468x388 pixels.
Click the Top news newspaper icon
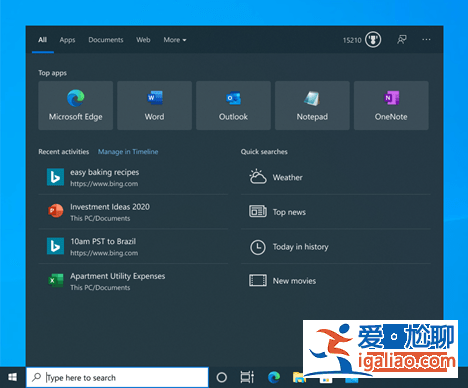click(258, 212)
